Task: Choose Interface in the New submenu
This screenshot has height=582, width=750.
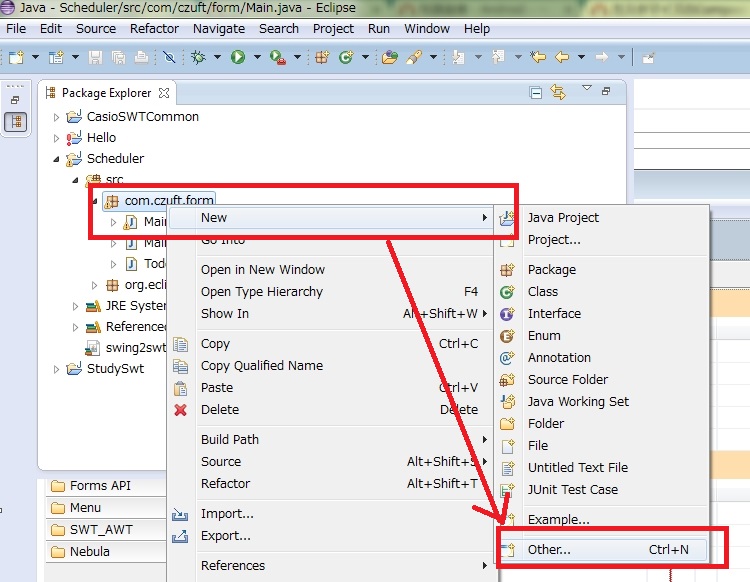Action: (x=554, y=314)
